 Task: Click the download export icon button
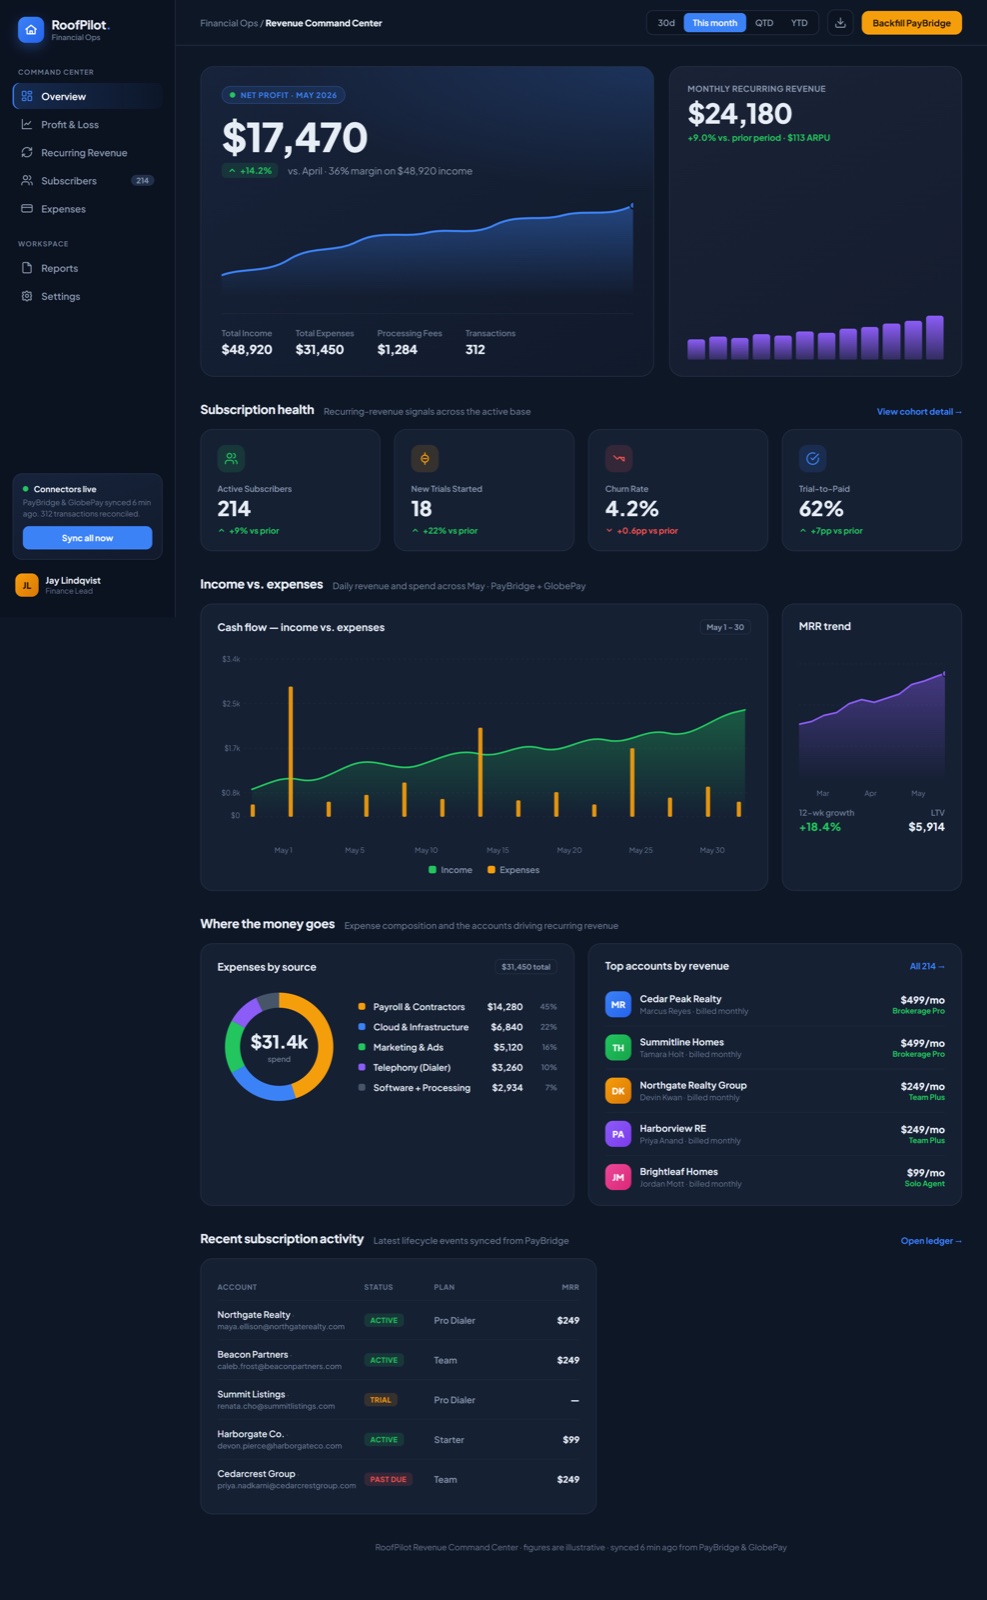coord(840,23)
